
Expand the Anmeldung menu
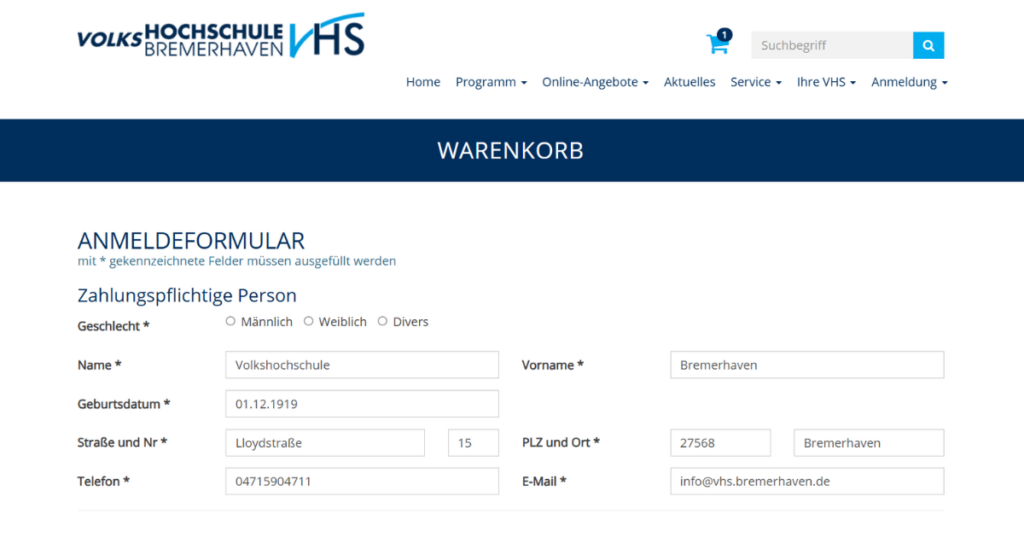(x=909, y=82)
